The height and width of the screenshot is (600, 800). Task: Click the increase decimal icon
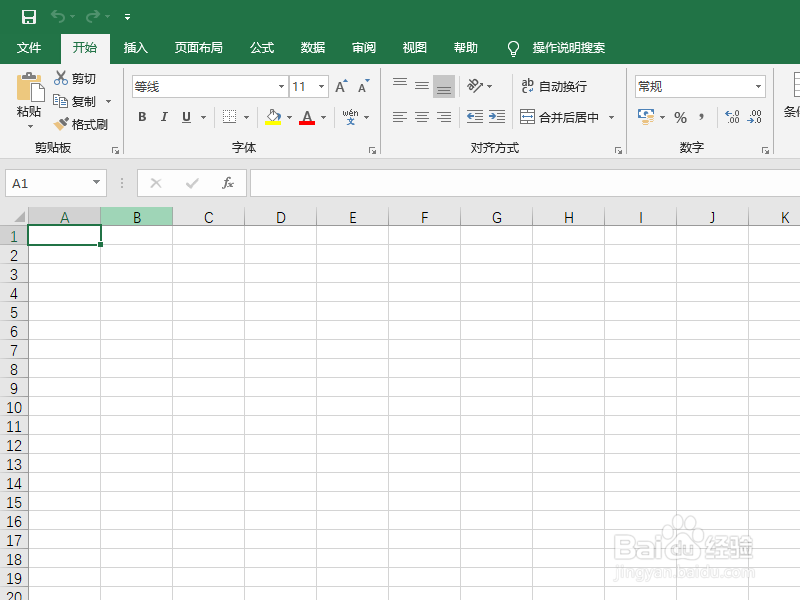click(732, 117)
